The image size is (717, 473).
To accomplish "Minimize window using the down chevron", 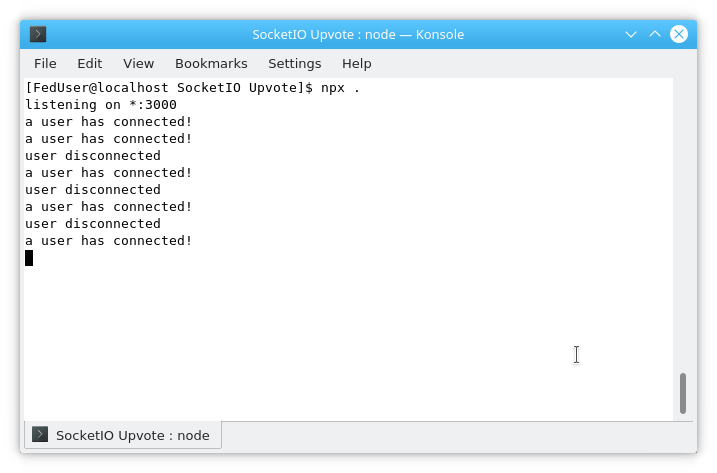I will 631,34.
